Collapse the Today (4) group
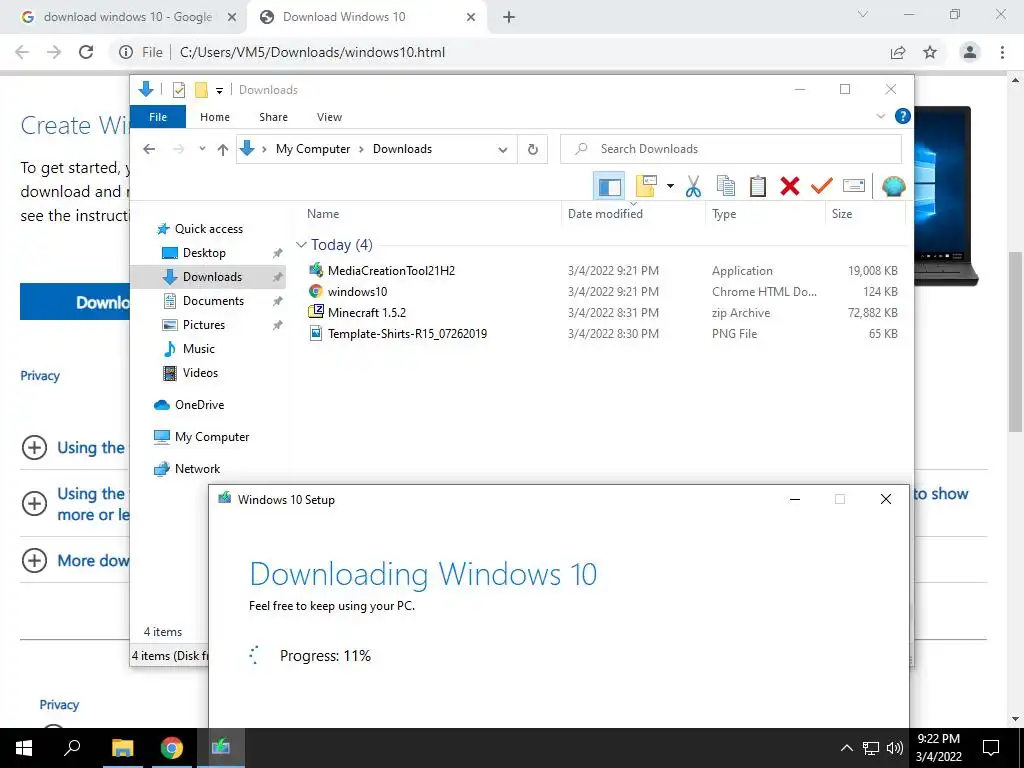1024x768 pixels. (x=301, y=245)
